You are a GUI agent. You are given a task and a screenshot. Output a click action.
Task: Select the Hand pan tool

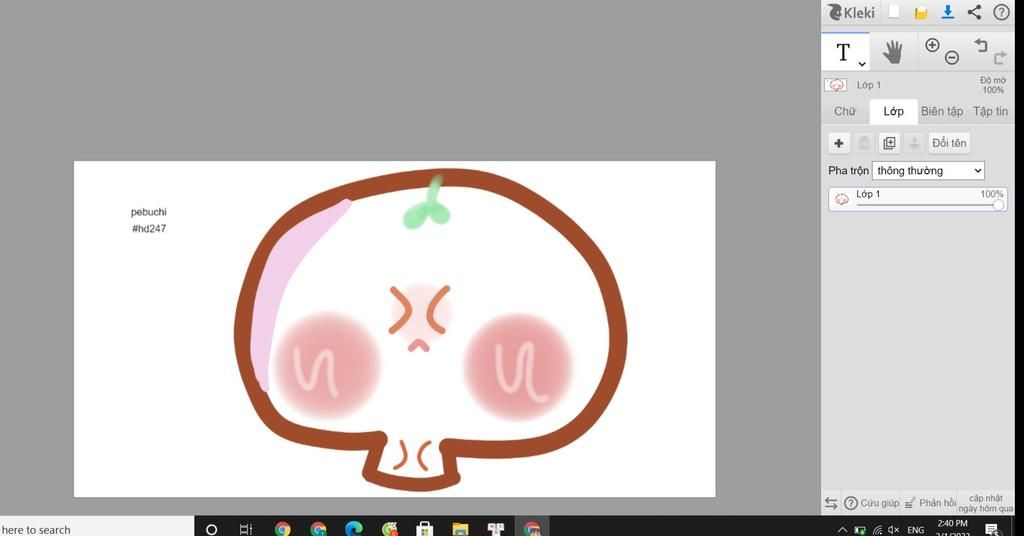coord(892,52)
